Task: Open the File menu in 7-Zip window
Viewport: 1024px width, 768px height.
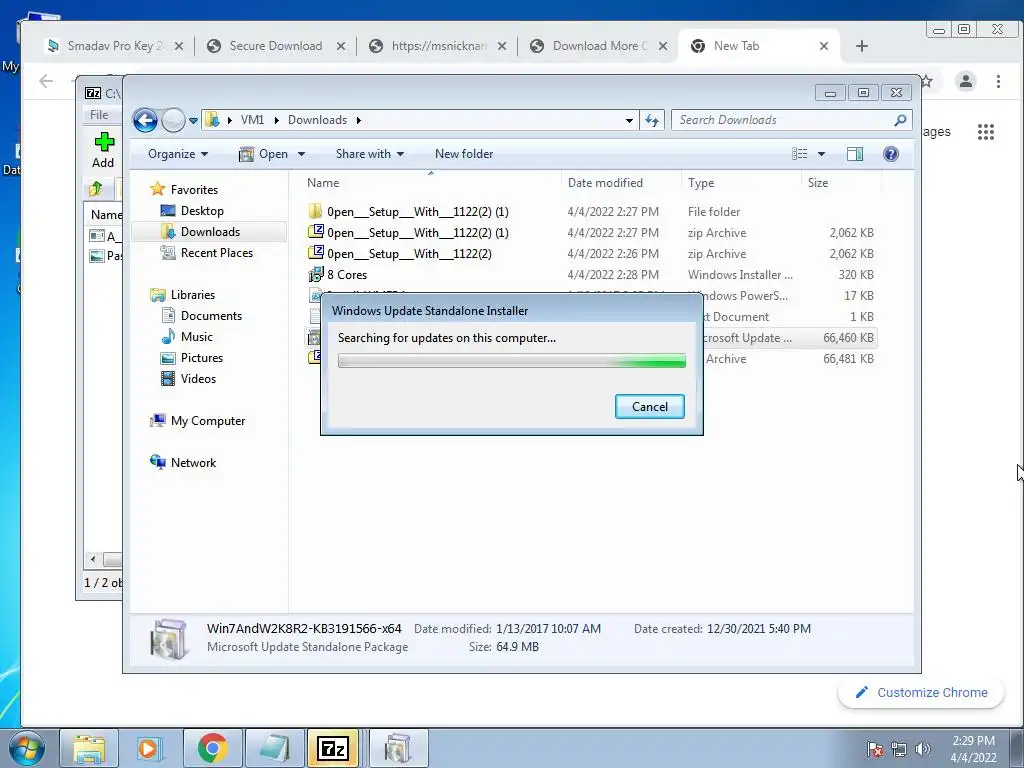Action: pos(99,115)
